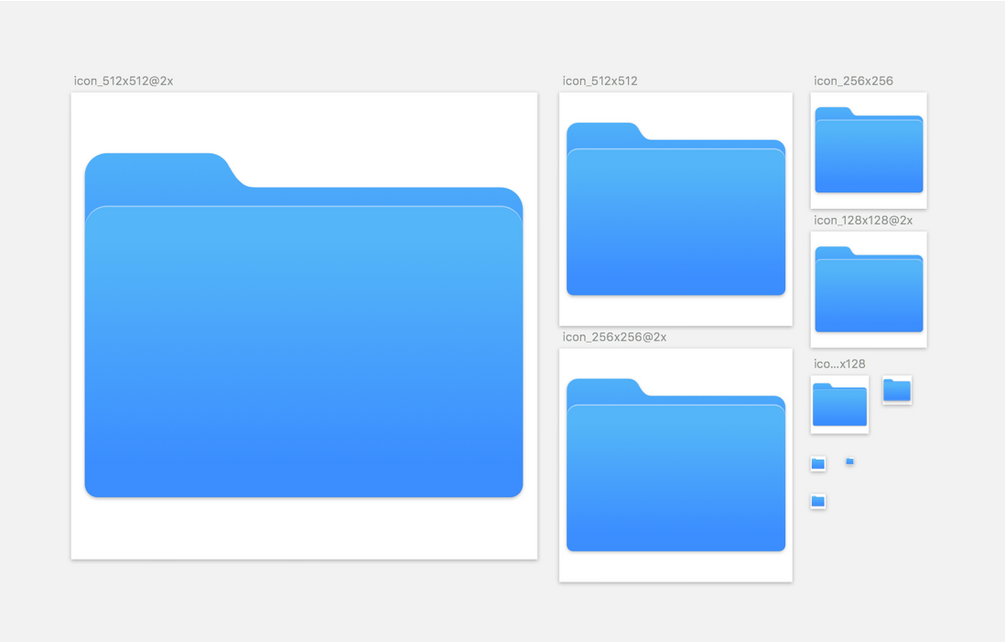The width and height of the screenshot is (1005, 642).
Task: Click the folder in the icon_256x256@2x artboard
Action: pyautogui.click(x=676, y=465)
